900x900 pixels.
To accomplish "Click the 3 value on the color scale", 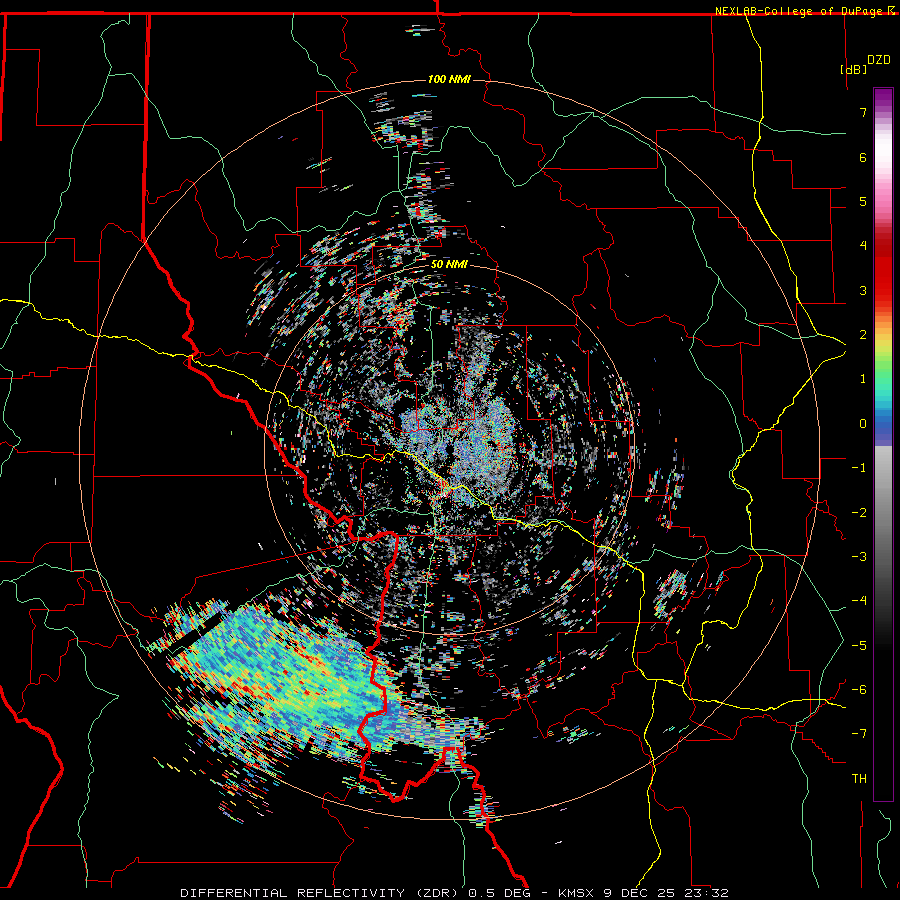I will [863, 290].
